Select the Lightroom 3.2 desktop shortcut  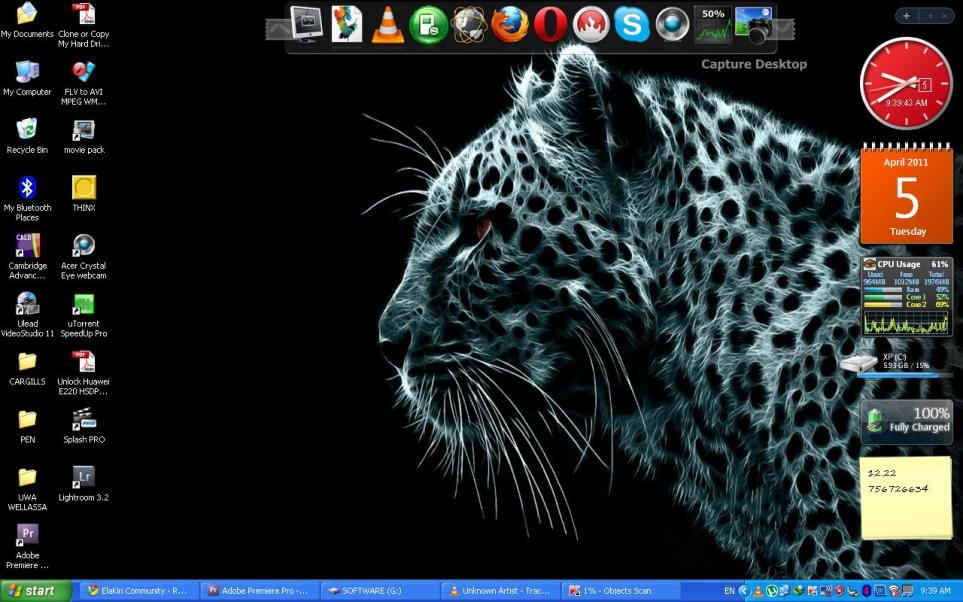84,483
